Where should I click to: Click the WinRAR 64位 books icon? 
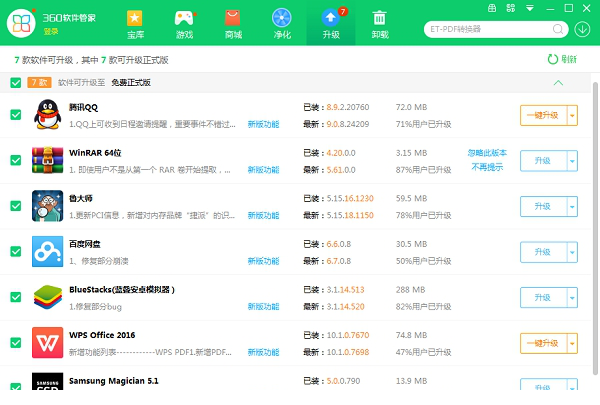coord(47,160)
